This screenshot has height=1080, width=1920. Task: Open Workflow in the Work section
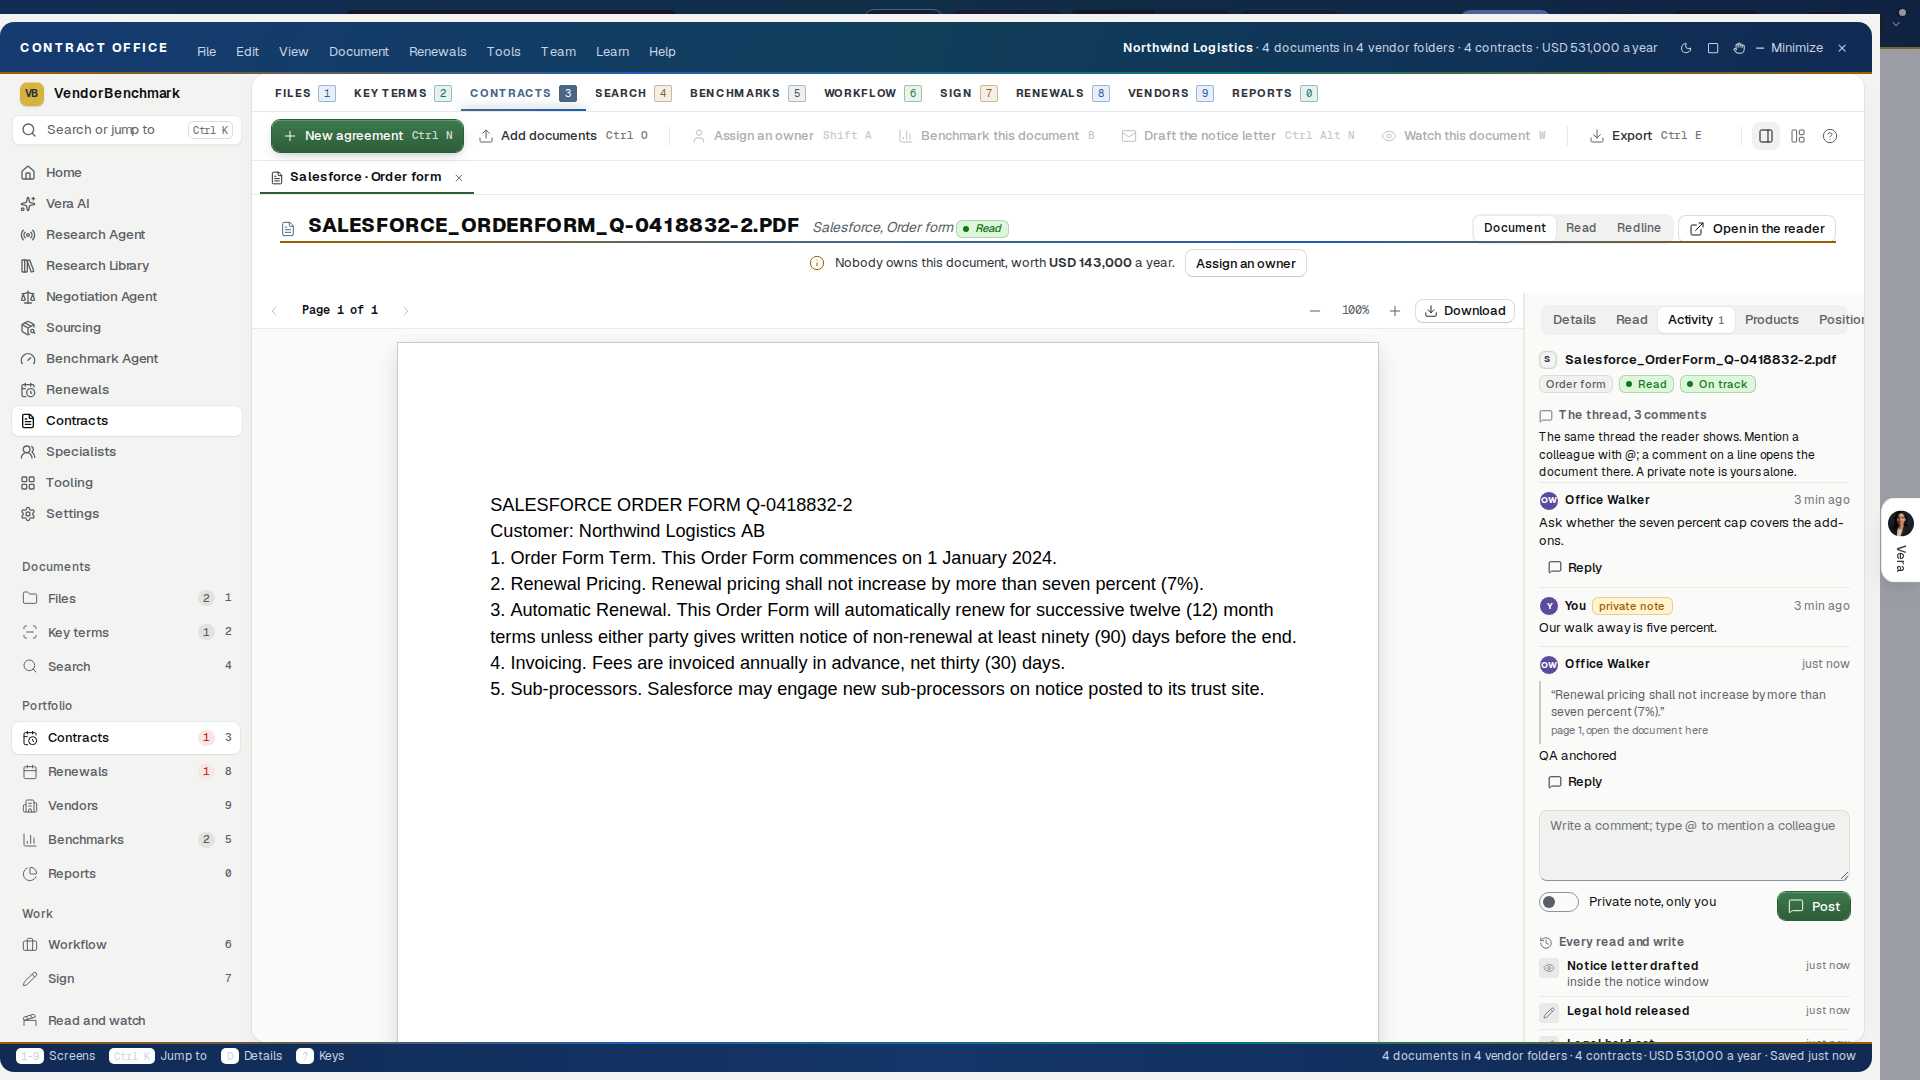coord(126,945)
